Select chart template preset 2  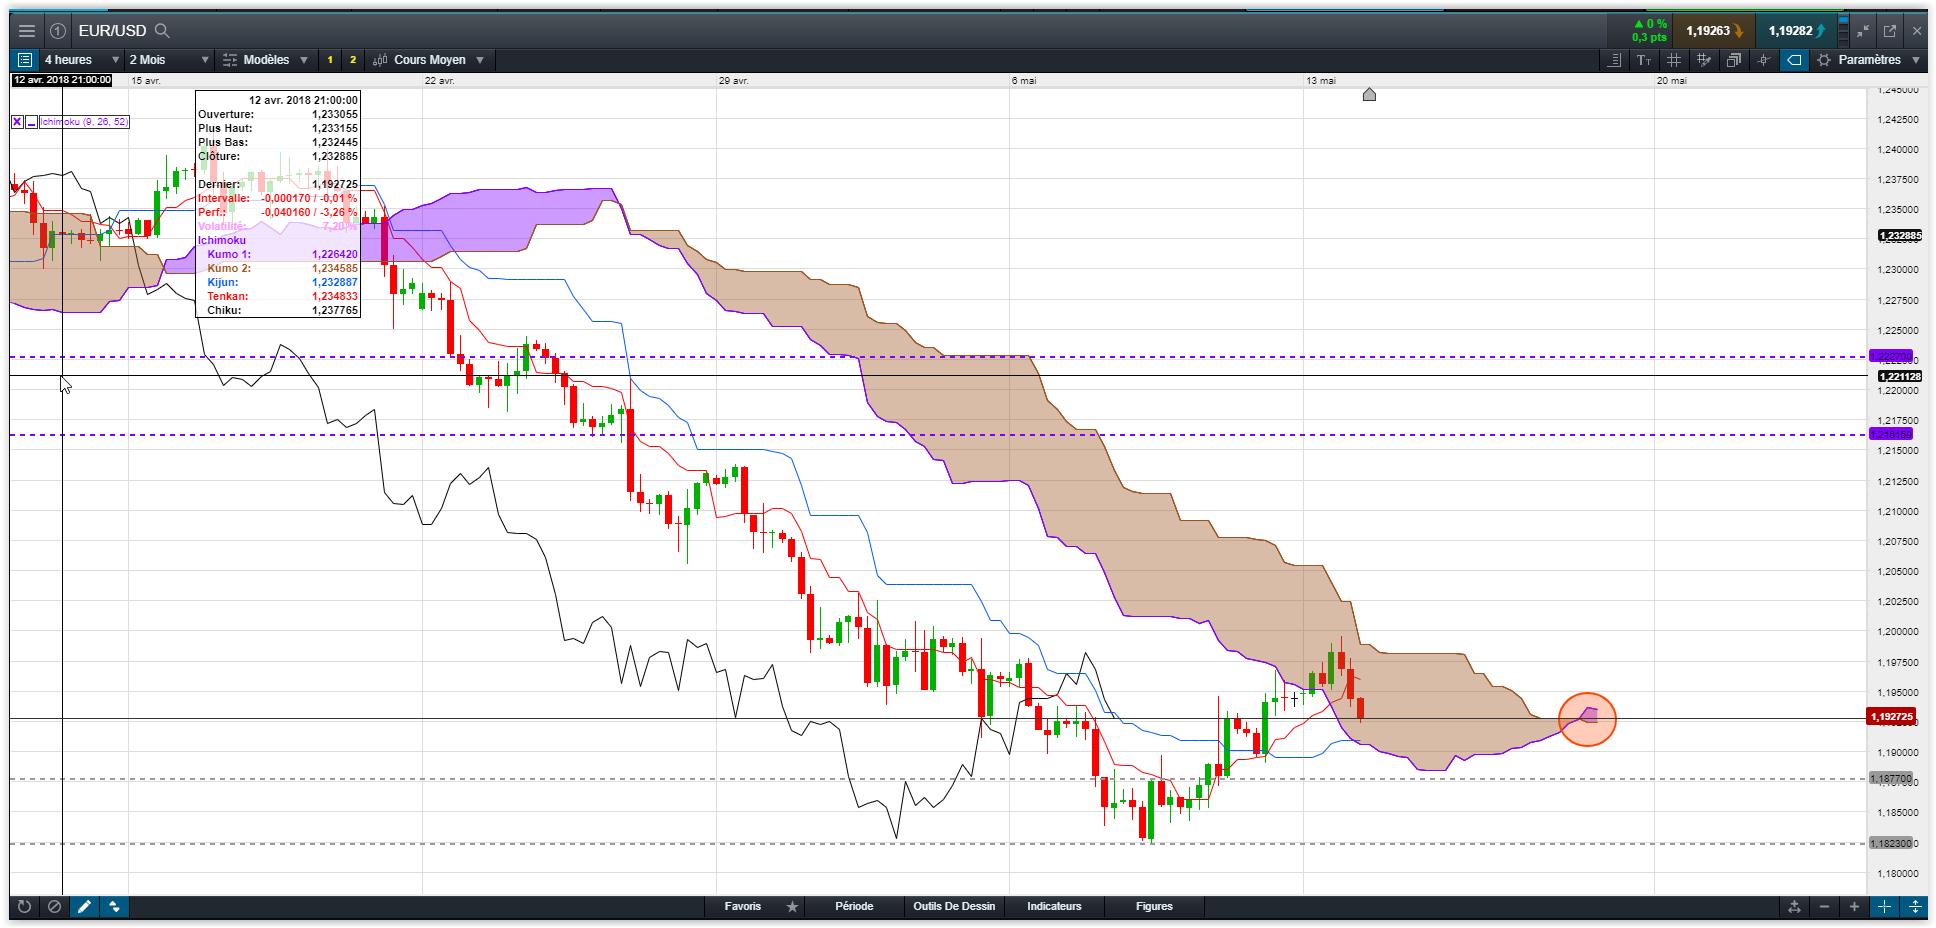click(353, 60)
